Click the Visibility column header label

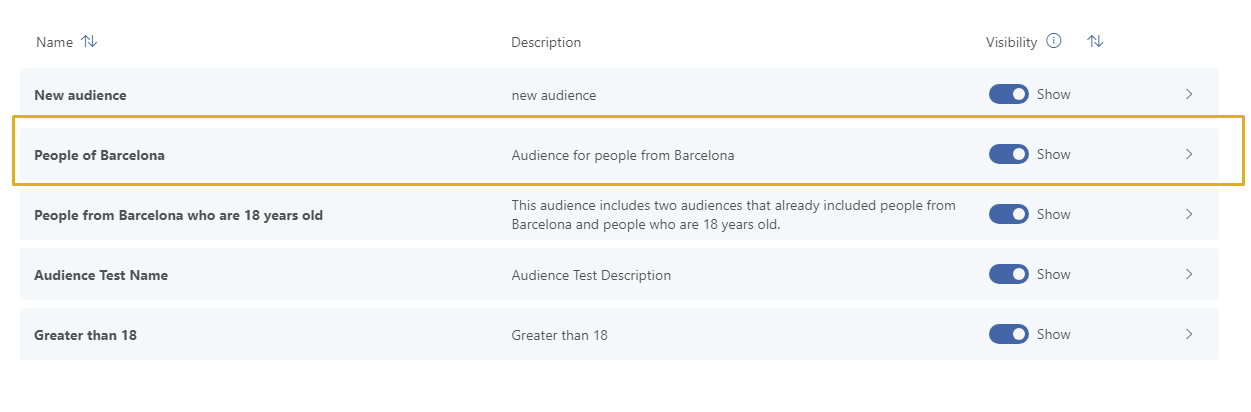coord(1011,42)
